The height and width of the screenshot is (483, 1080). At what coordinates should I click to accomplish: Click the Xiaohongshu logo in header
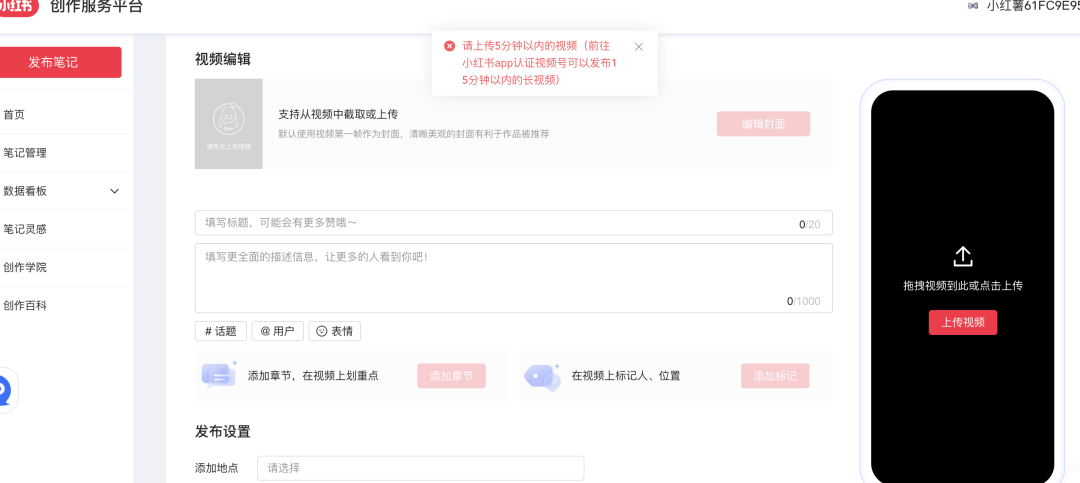pyautogui.click(x=17, y=6)
